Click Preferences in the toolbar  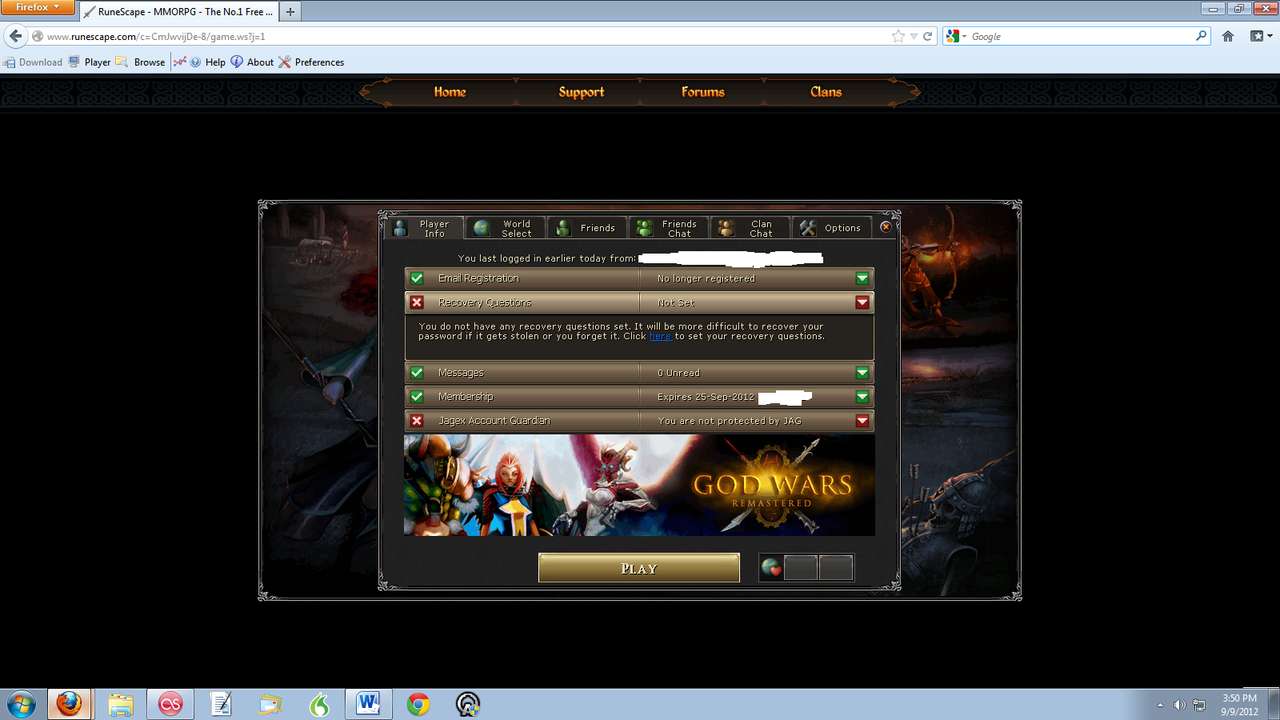point(311,62)
